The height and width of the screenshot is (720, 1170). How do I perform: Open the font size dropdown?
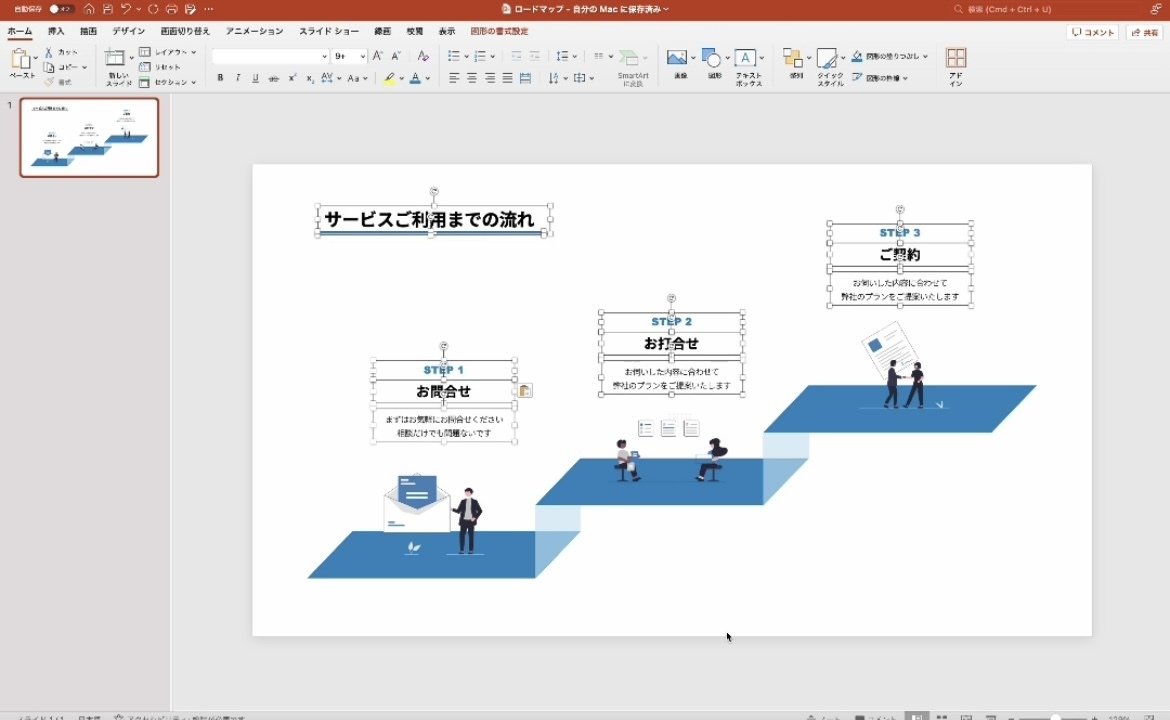pos(362,56)
